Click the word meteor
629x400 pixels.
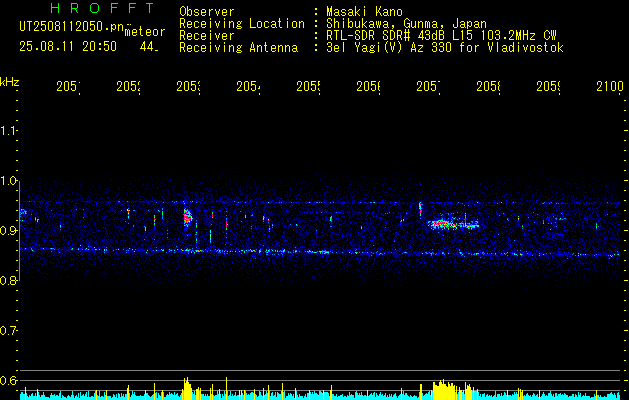tap(144, 32)
